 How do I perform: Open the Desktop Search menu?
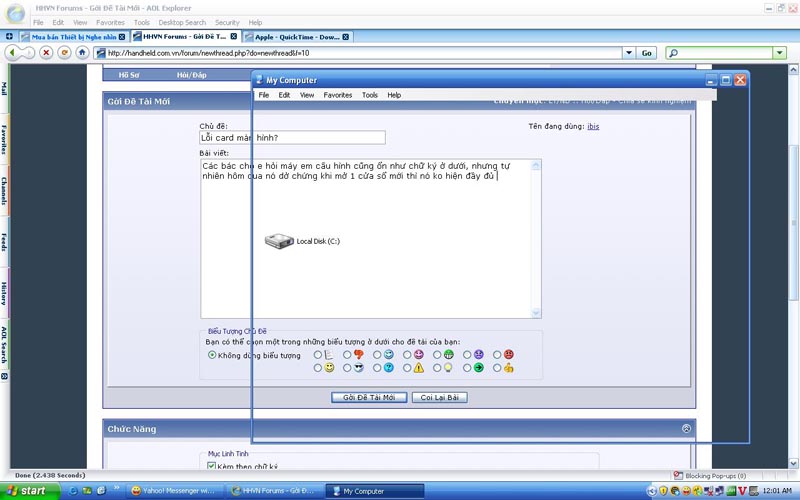pos(182,22)
